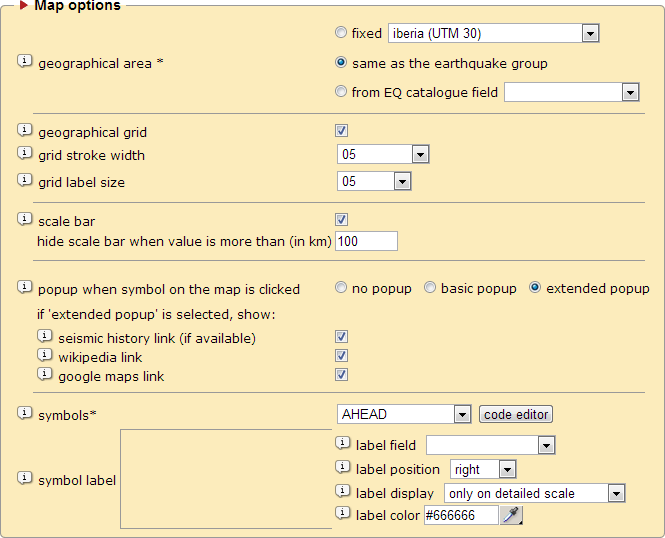665x538 pixels.
Task: Click info icon next to label display
Action: point(343,492)
